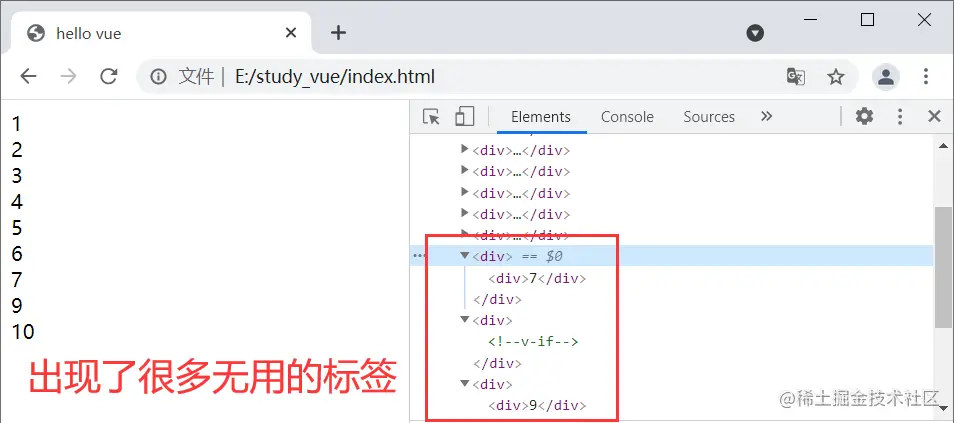The height and width of the screenshot is (423, 954).
Task: Switch to the Console tab
Action: [x=627, y=117]
